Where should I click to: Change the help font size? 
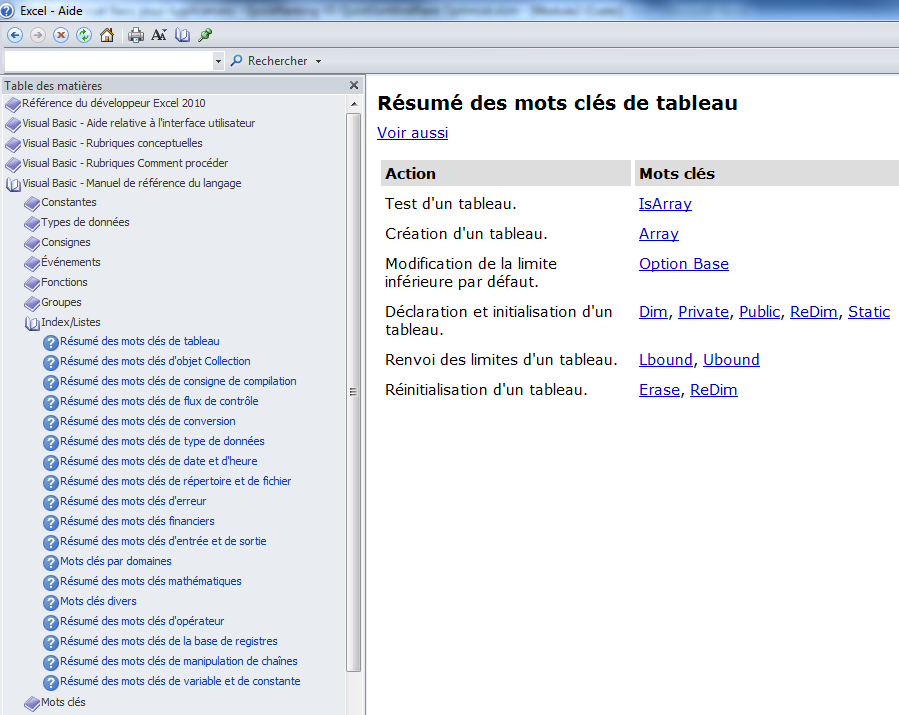coord(159,35)
